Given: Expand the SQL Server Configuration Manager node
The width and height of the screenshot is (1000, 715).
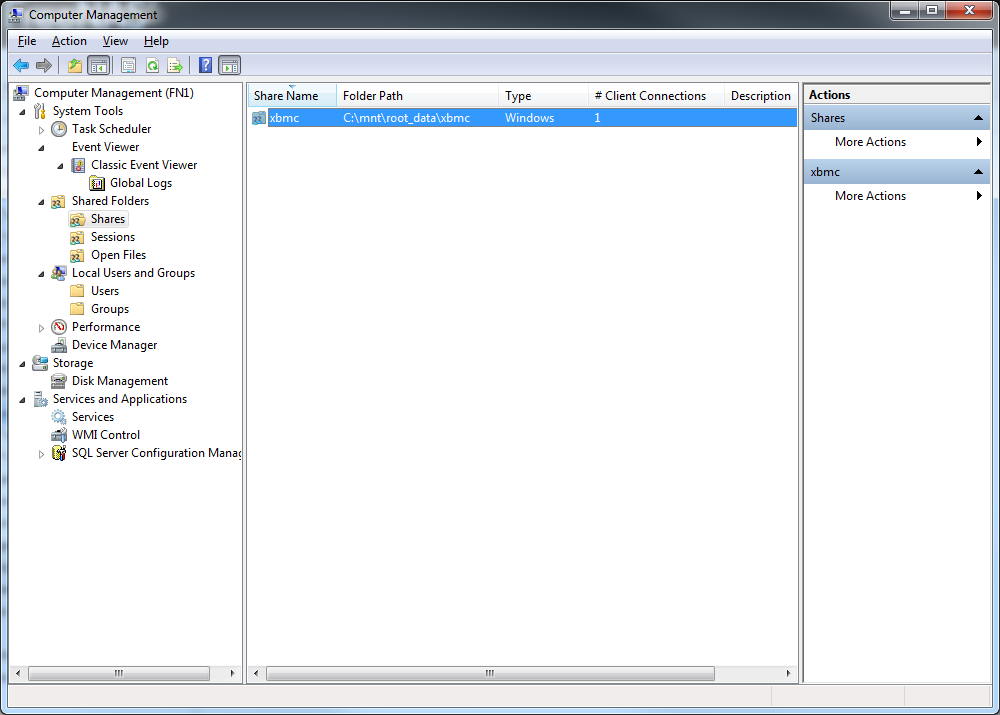Looking at the screenshot, I should coord(41,454).
